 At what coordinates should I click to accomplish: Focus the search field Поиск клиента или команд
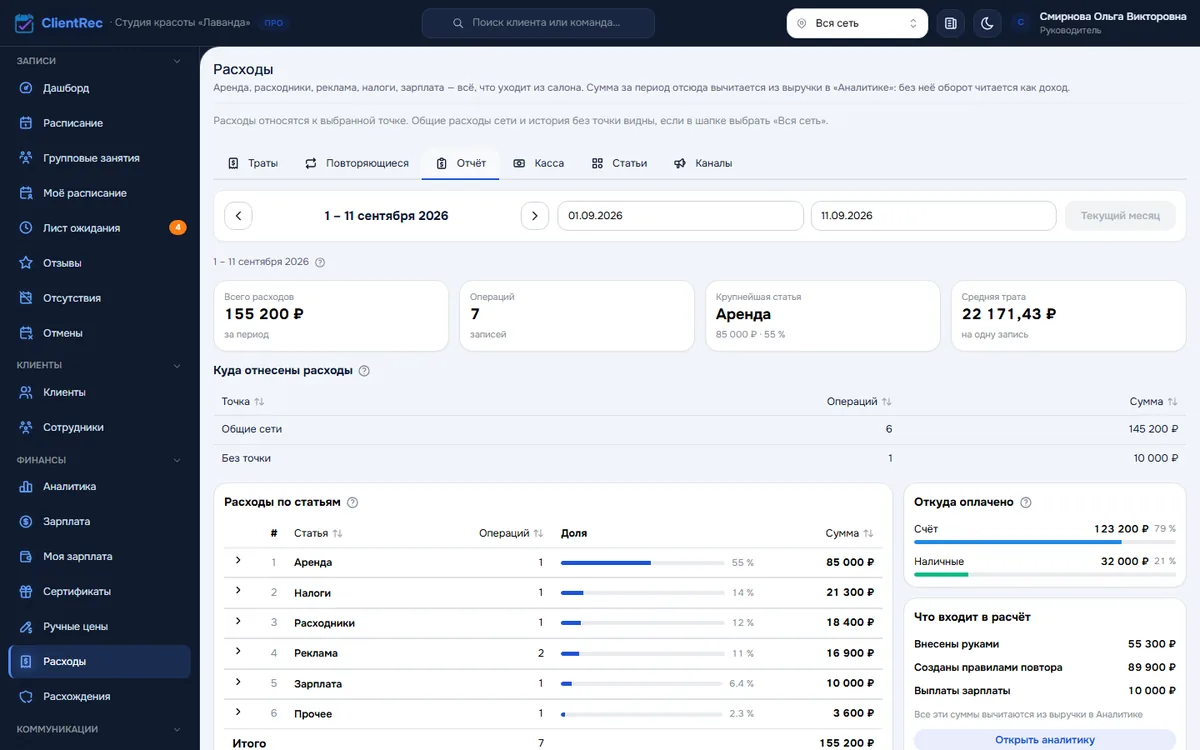pos(538,23)
